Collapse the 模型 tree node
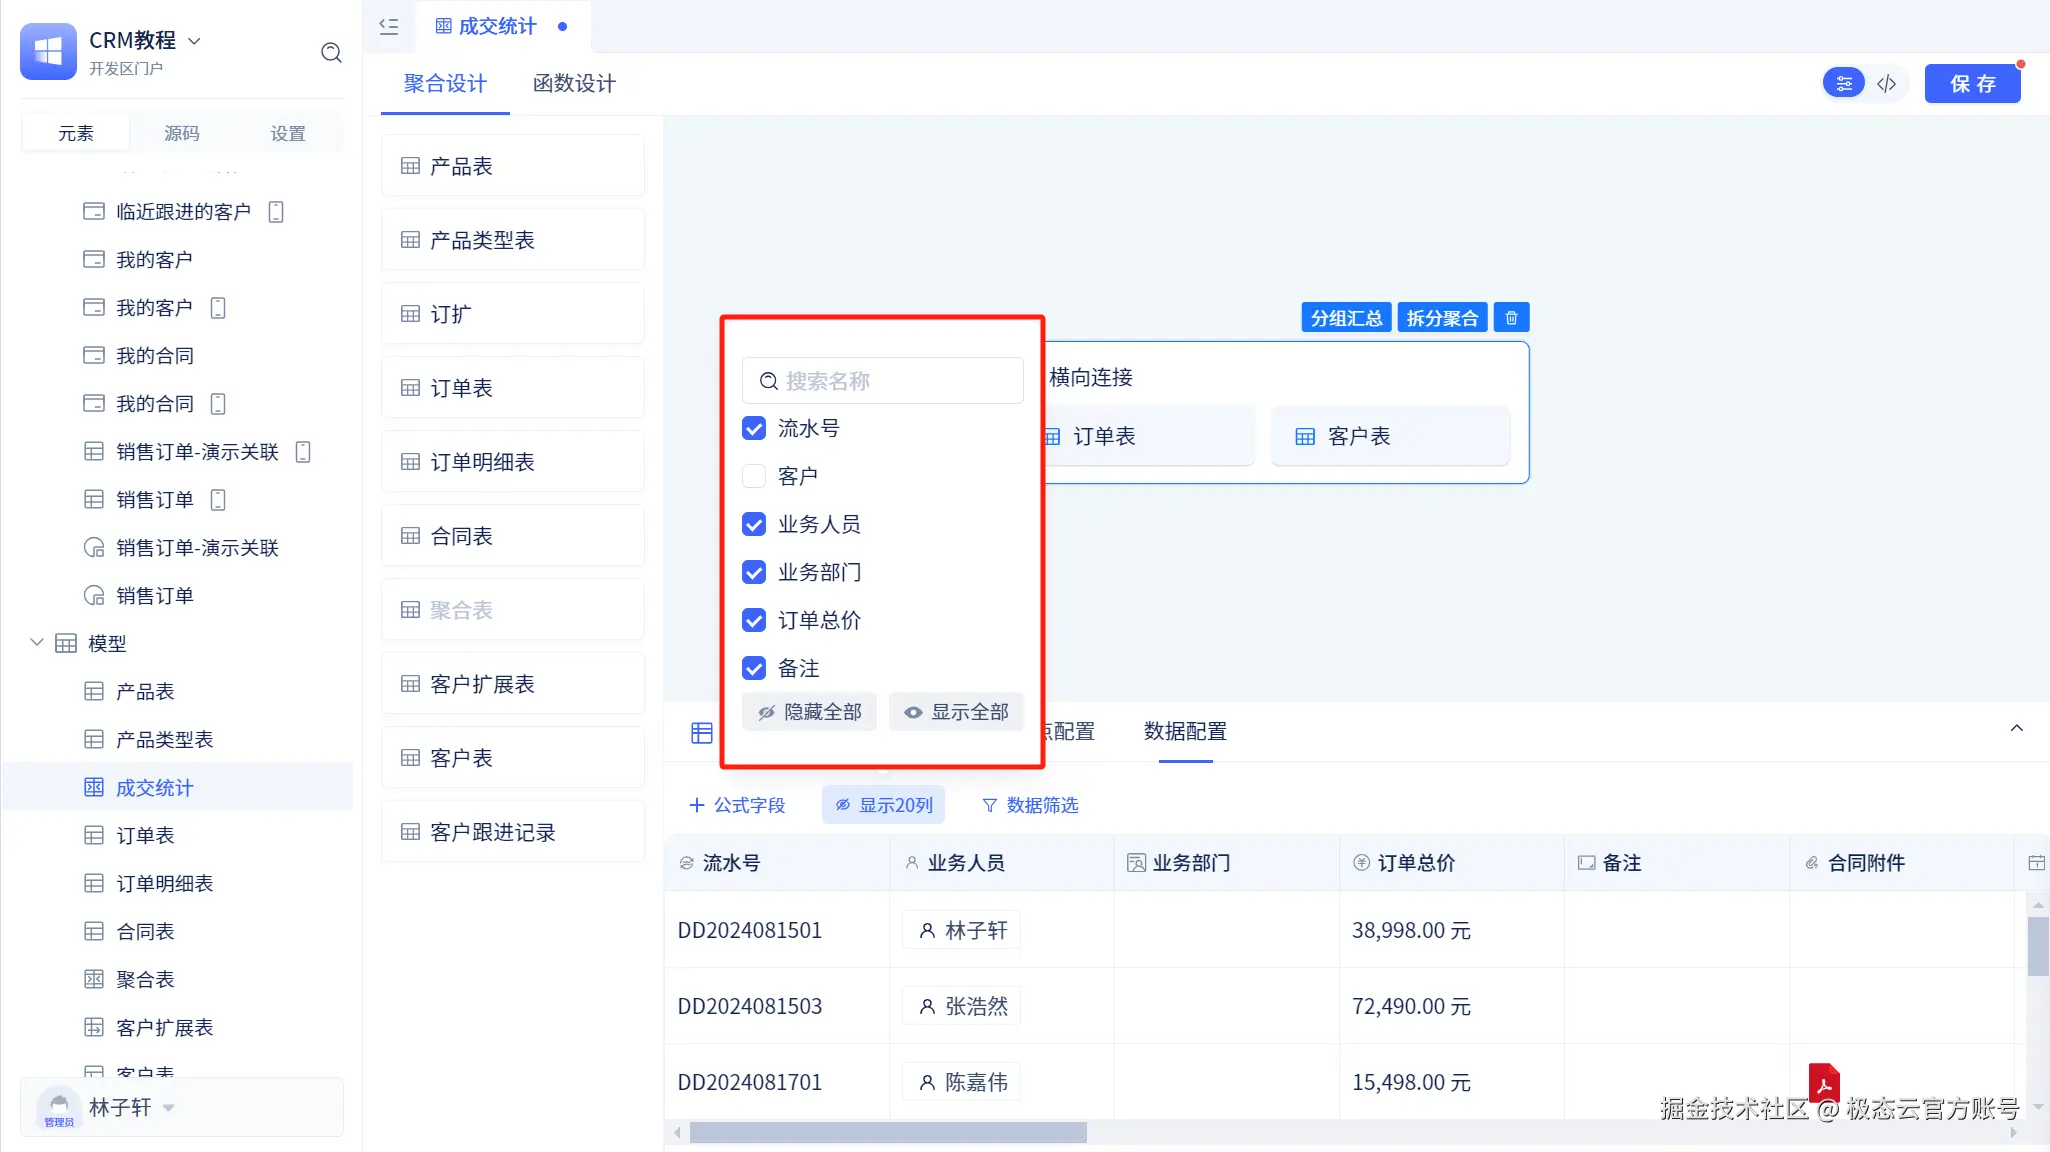This screenshot has width=2050, height=1152. click(37, 643)
